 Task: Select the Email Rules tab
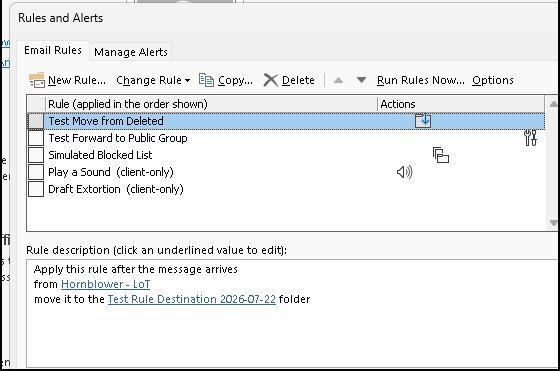[x=53, y=50]
